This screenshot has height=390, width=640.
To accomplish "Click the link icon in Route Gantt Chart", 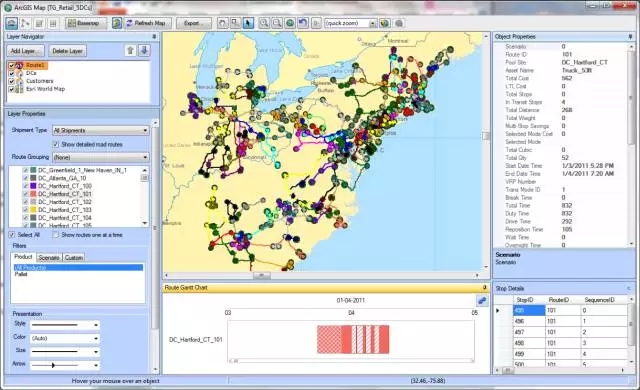I will [x=482, y=301].
